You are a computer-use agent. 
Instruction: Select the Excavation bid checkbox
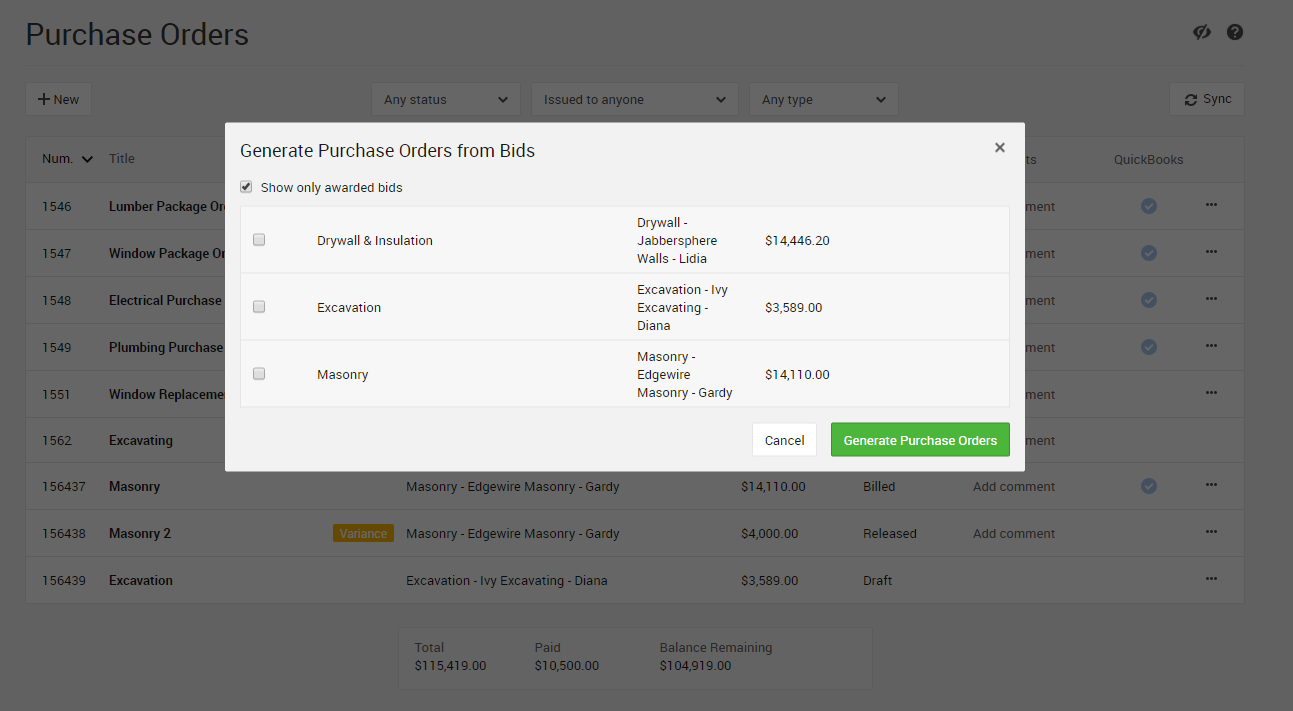pos(259,307)
